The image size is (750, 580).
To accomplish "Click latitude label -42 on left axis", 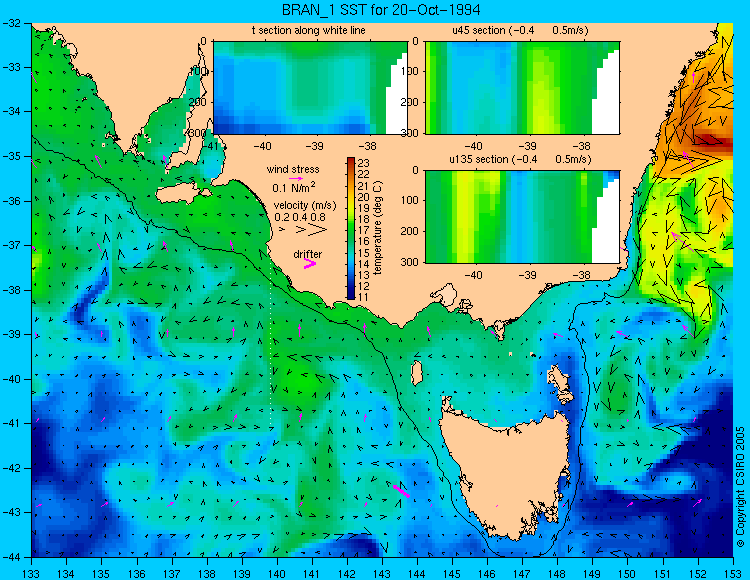I will (x=11, y=468).
